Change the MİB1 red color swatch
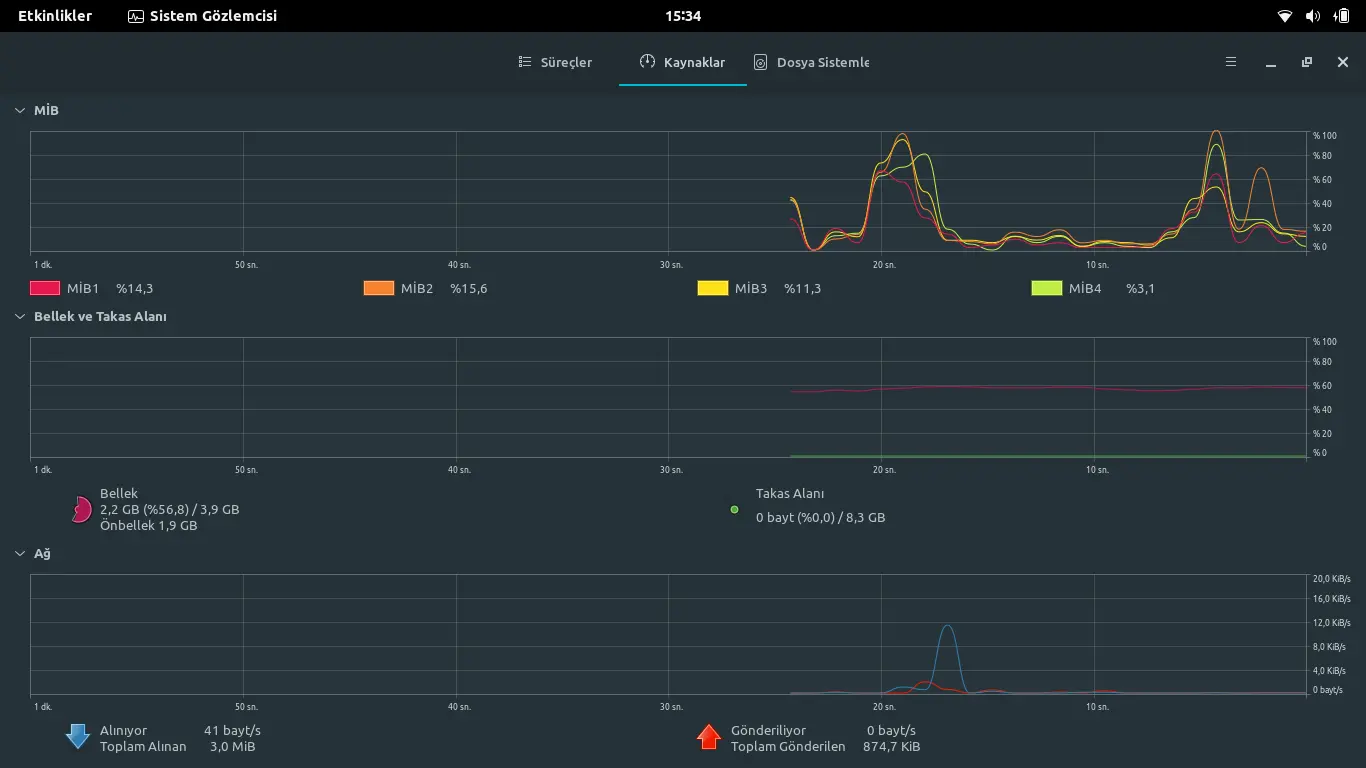Image resolution: width=1366 pixels, height=768 pixels. point(46,288)
